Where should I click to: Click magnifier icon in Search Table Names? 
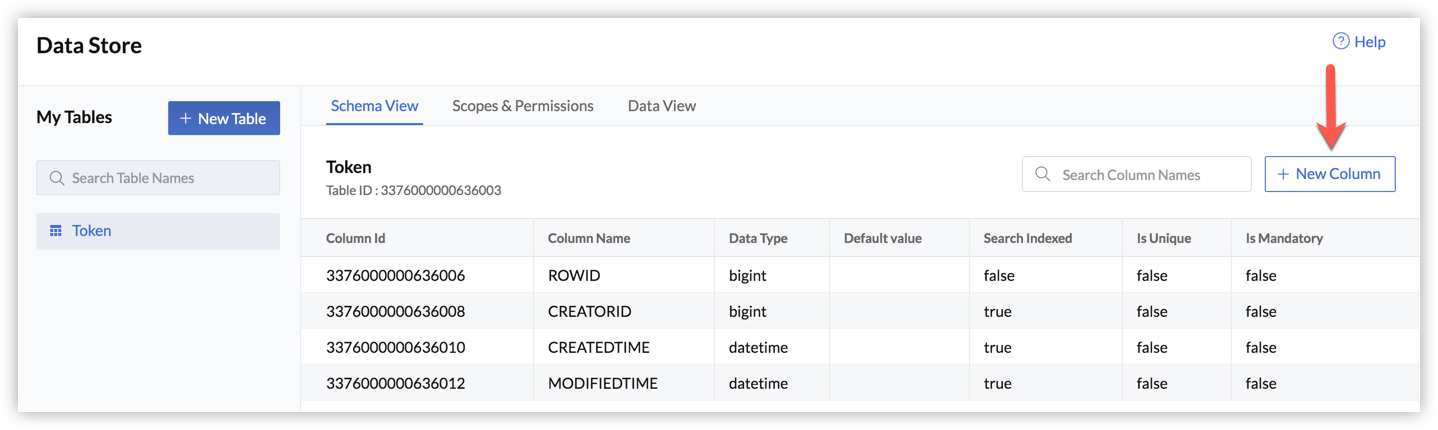pos(57,178)
